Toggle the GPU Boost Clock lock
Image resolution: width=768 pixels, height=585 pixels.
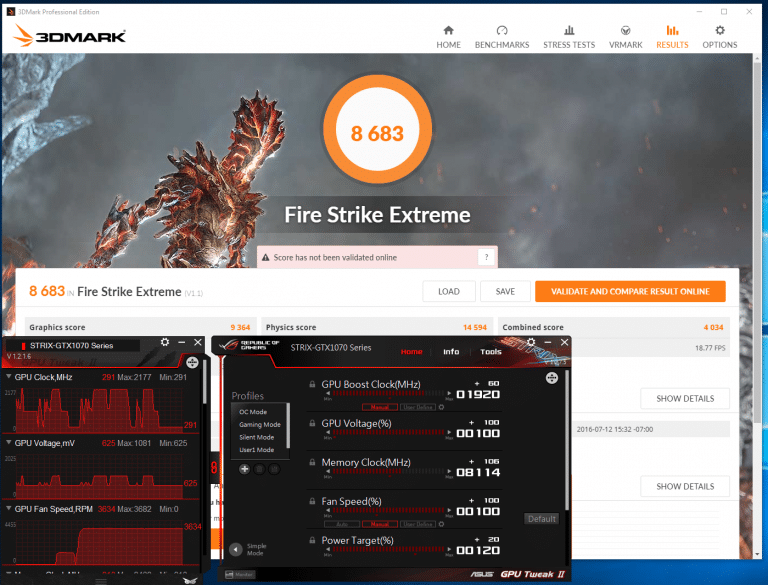tap(312, 384)
